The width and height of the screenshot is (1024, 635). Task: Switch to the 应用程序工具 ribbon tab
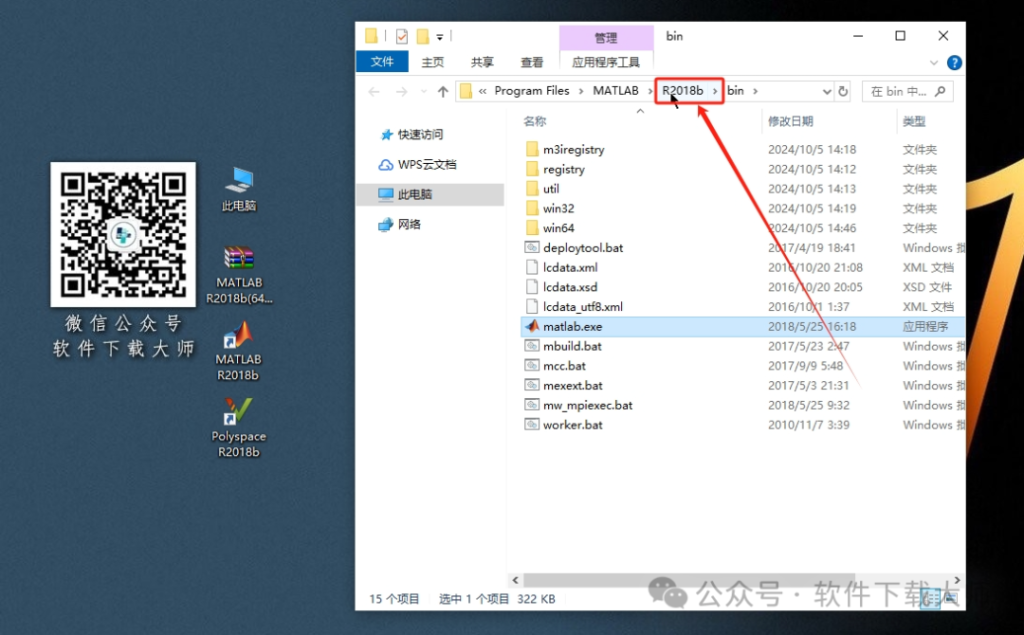click(606, 61)
